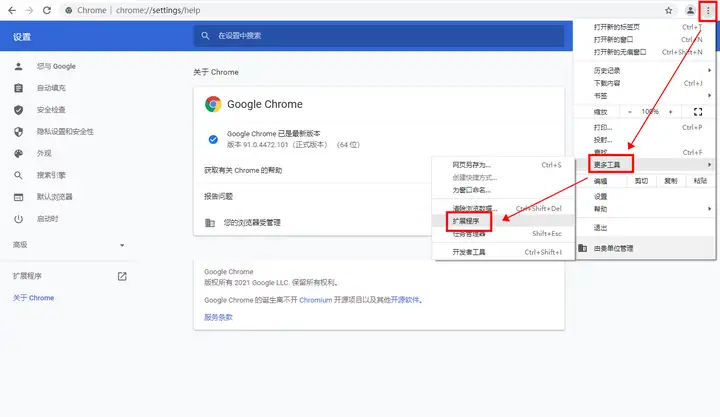Click the shield icon for 隐私设置和安全性
Screen dimensions: 720x417
18,132
